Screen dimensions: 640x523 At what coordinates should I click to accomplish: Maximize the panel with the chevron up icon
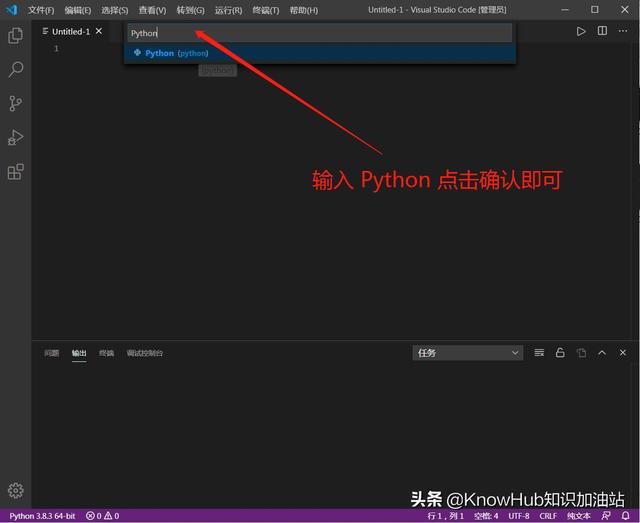click(x=602, y=353)
